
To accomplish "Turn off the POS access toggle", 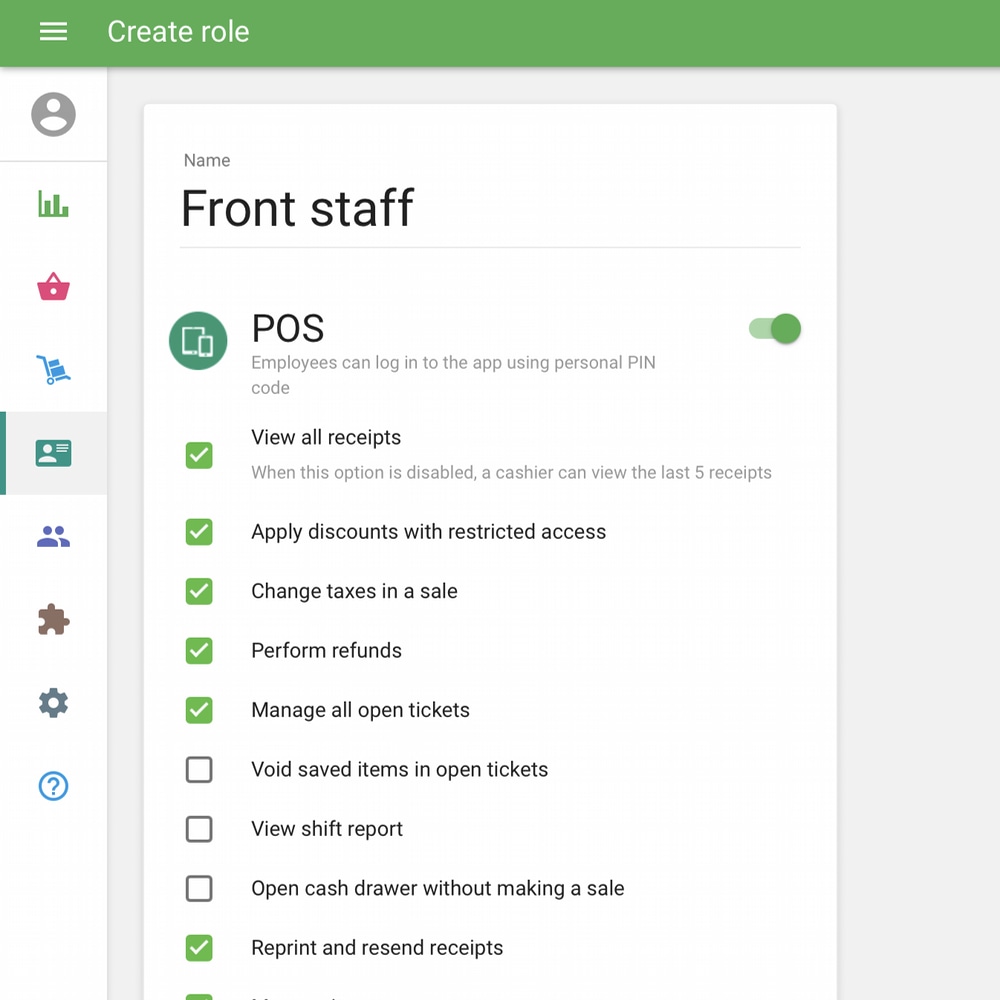I will pos(775,328).
